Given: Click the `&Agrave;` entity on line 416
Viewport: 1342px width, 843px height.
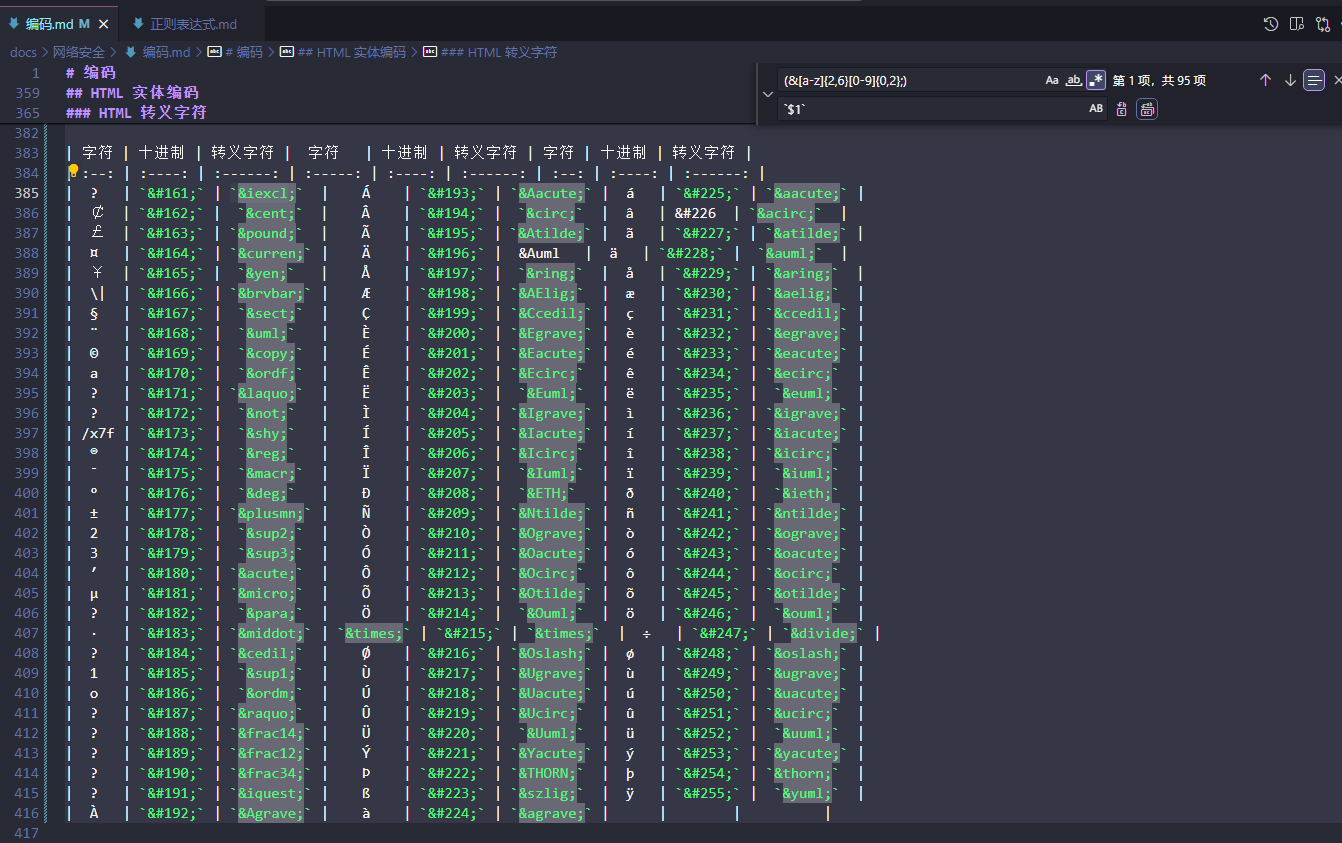Looking at the screenshot, I should (270, 812).
